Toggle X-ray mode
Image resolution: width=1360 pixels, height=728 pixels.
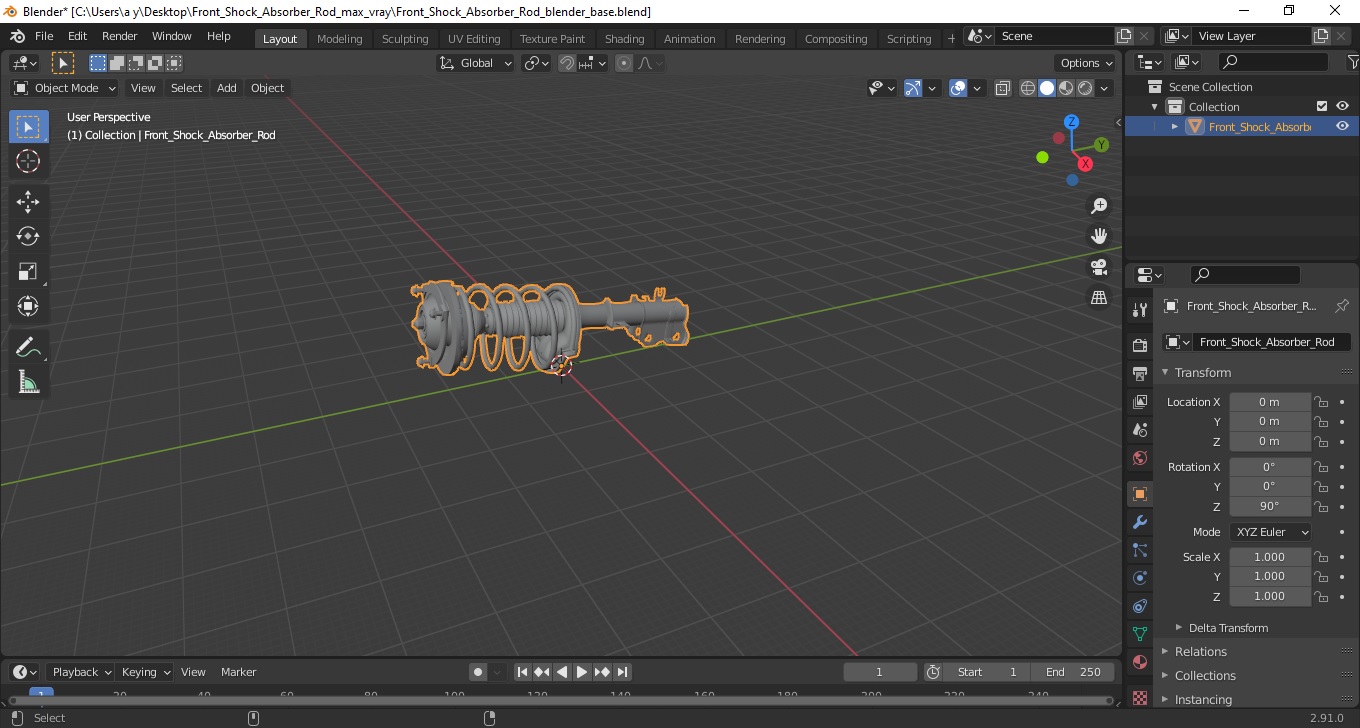tap(1003, 88)
